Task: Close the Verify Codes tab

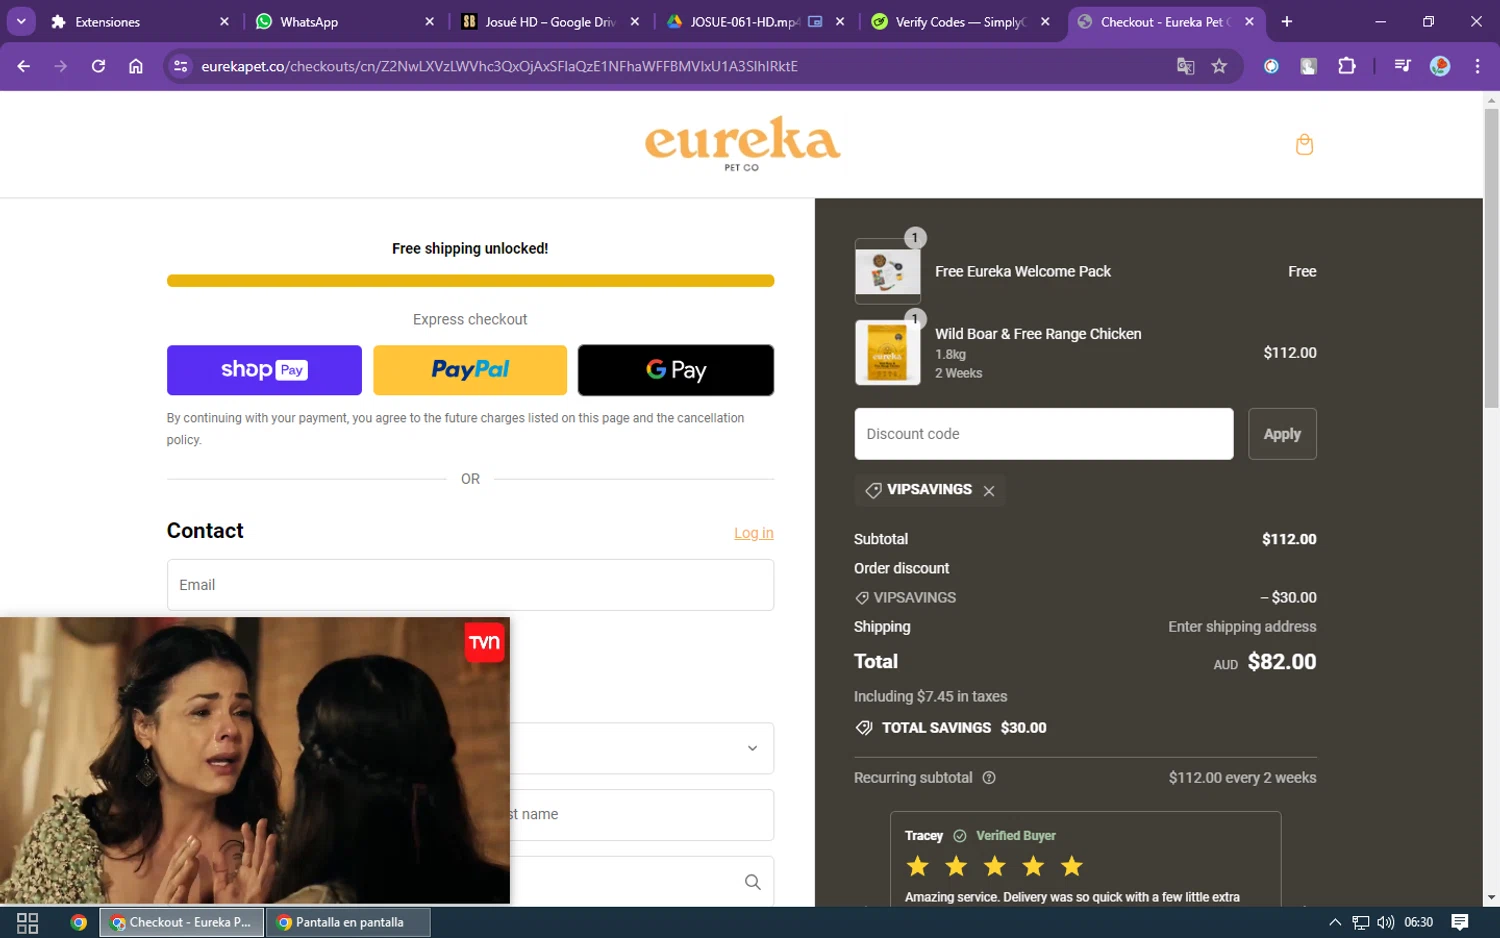Action: [1045, 21]
